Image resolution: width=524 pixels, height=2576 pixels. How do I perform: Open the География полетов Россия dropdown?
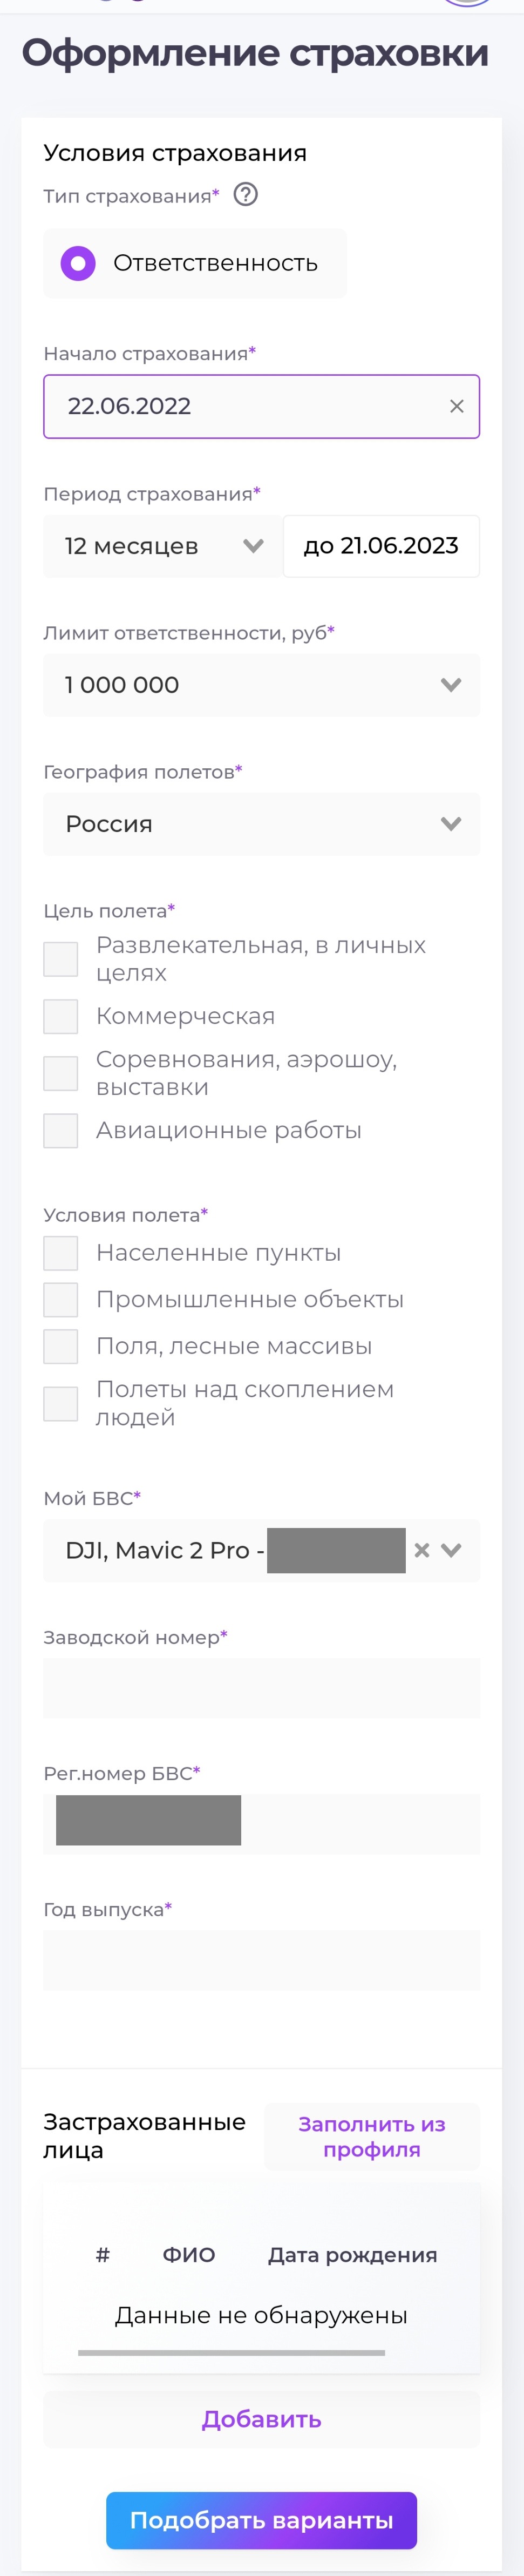261,824
